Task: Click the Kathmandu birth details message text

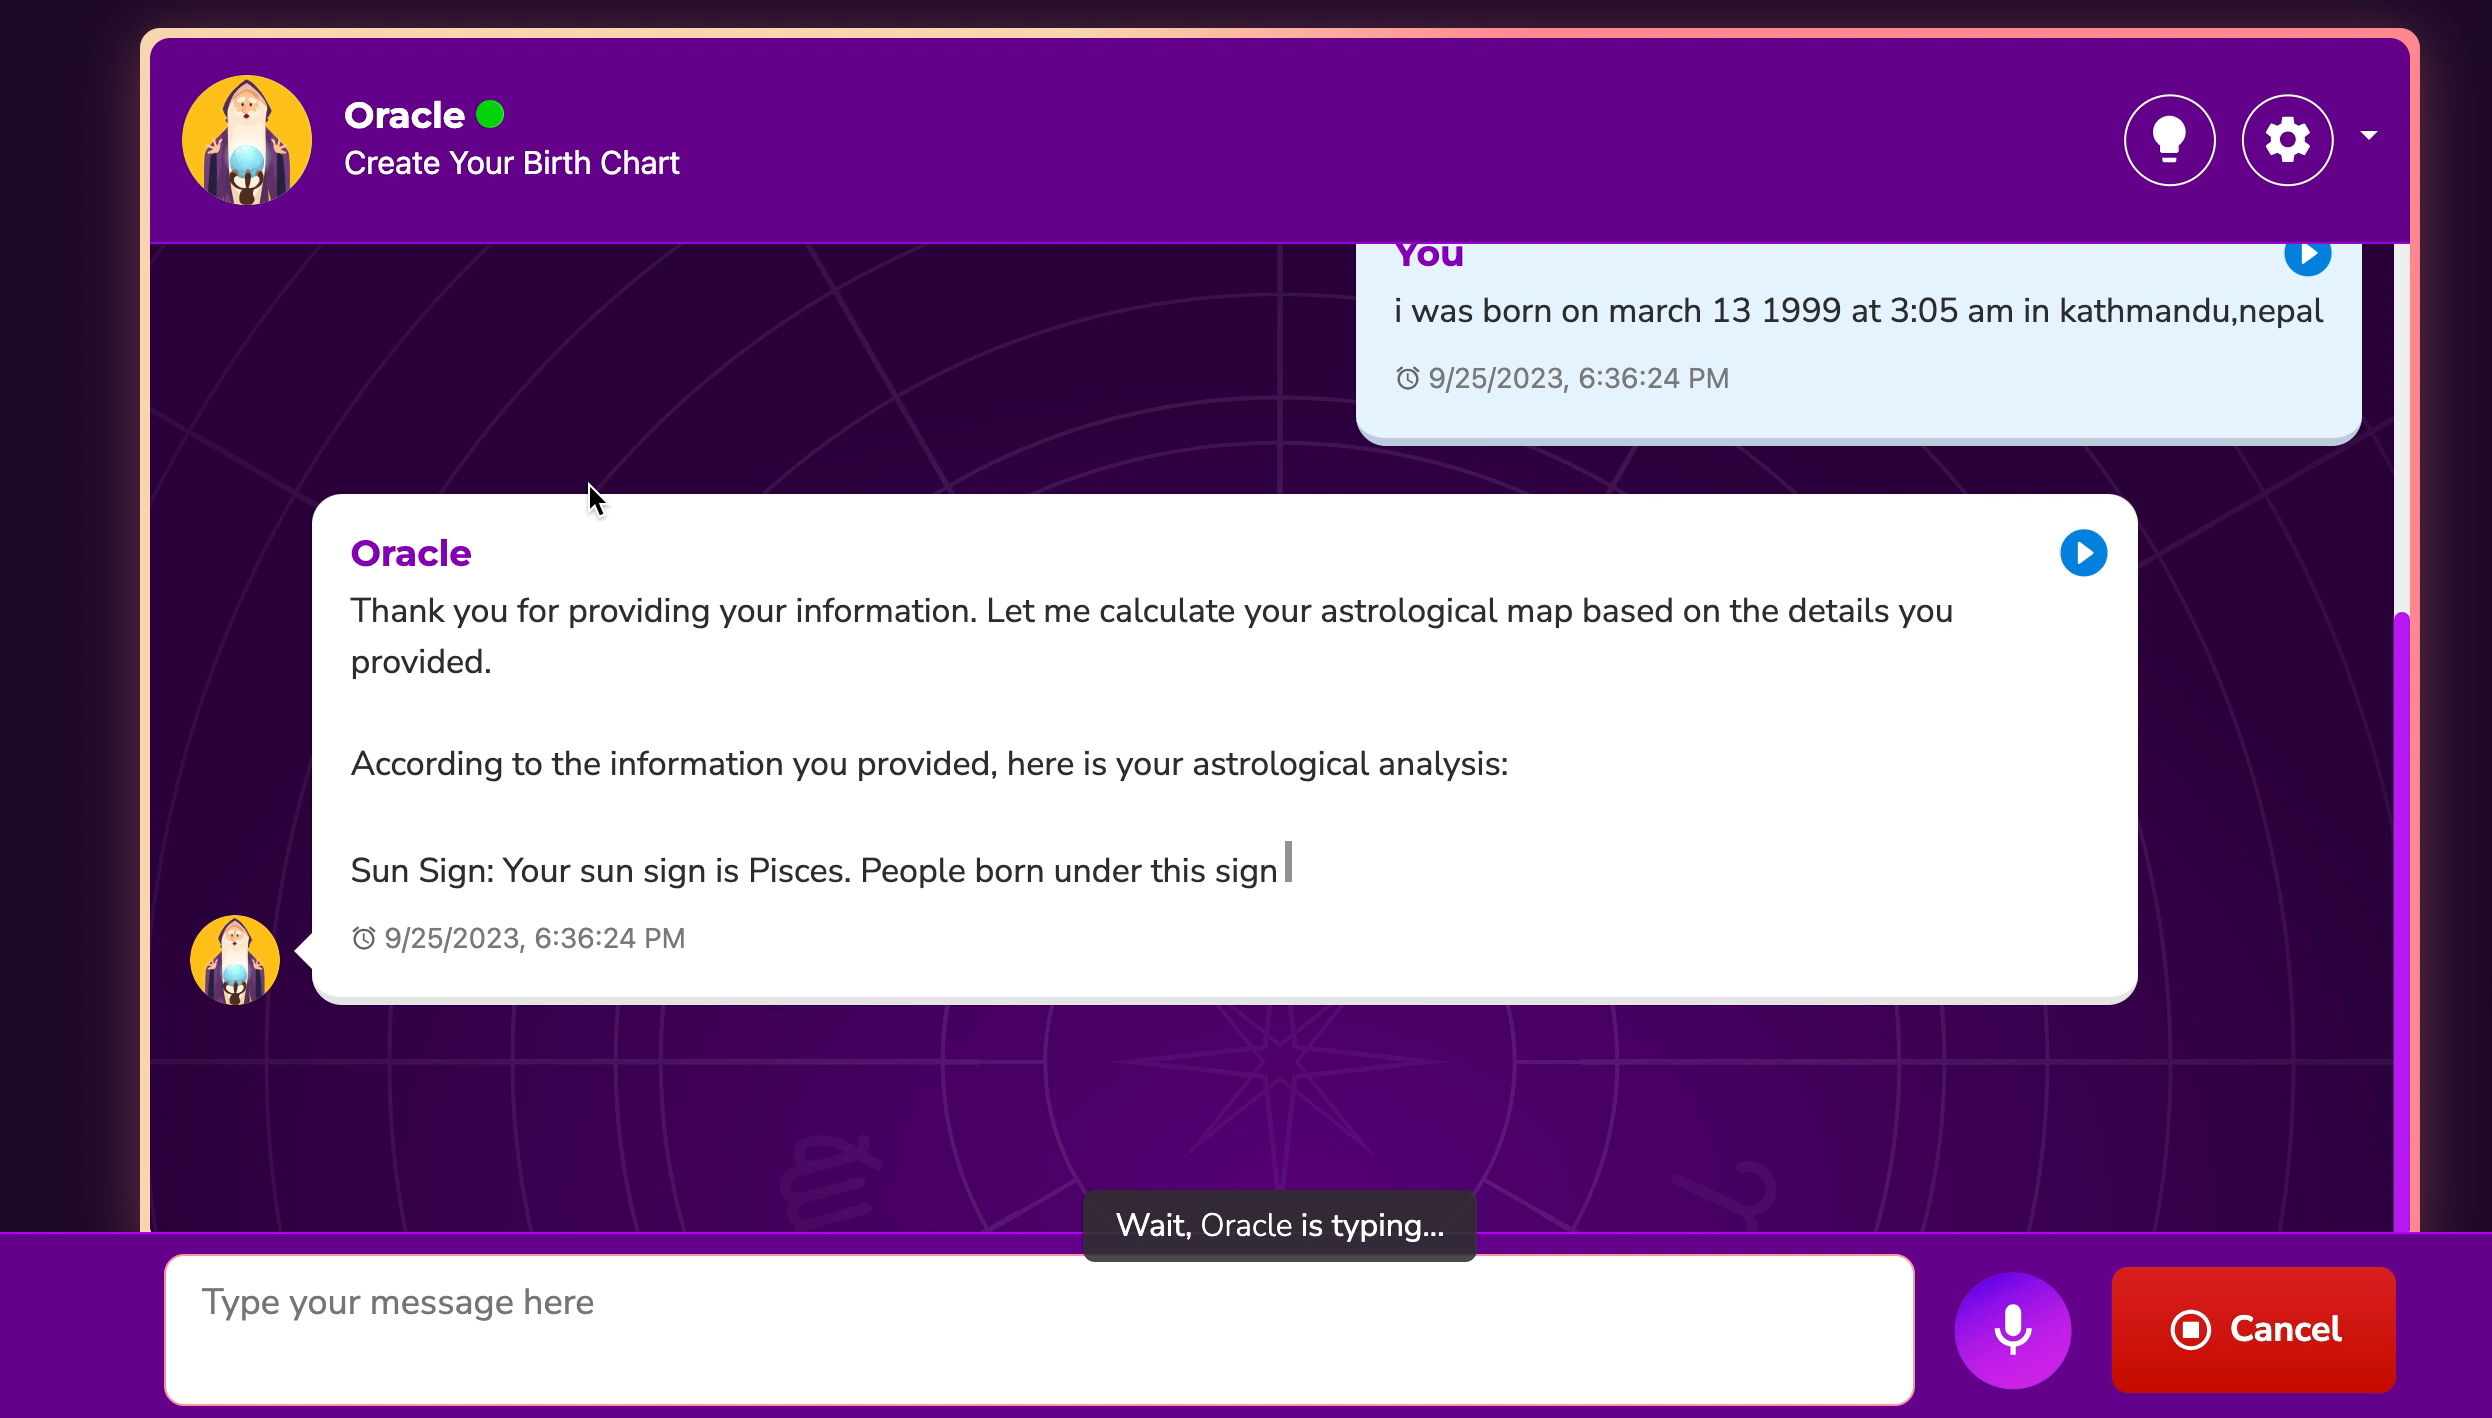Action: [1858, 311]
